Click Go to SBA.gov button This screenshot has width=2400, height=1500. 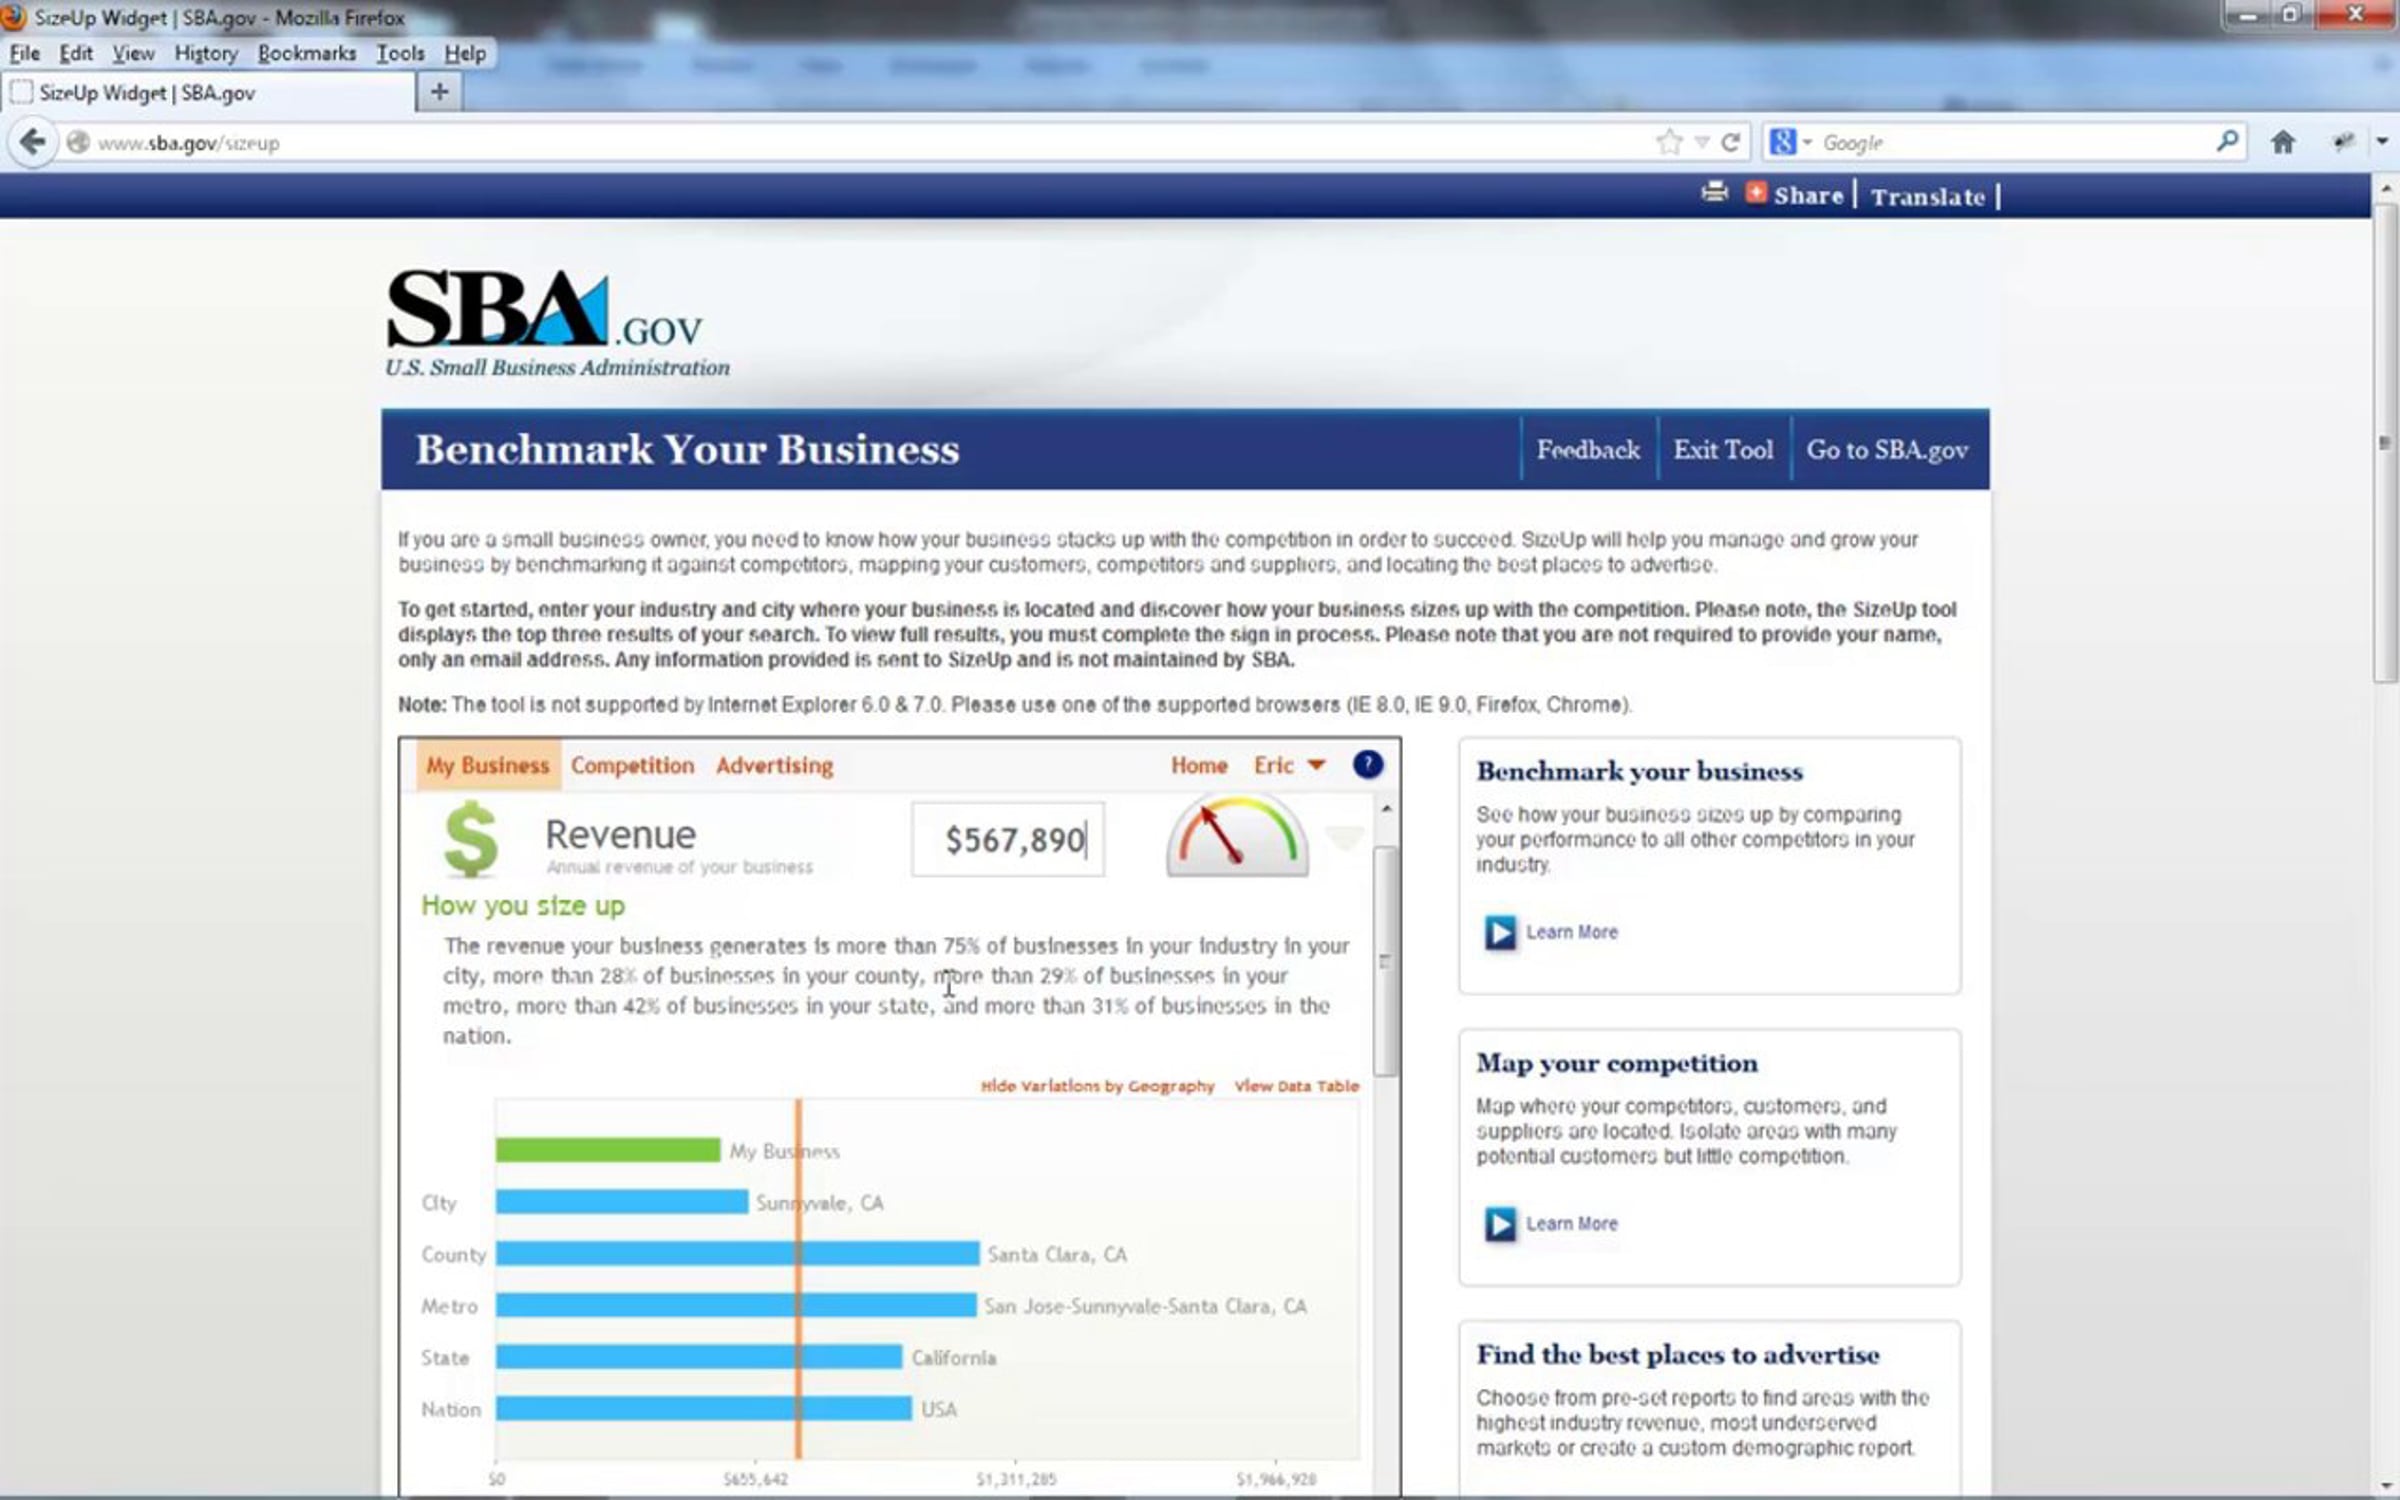pos(1887,450)
